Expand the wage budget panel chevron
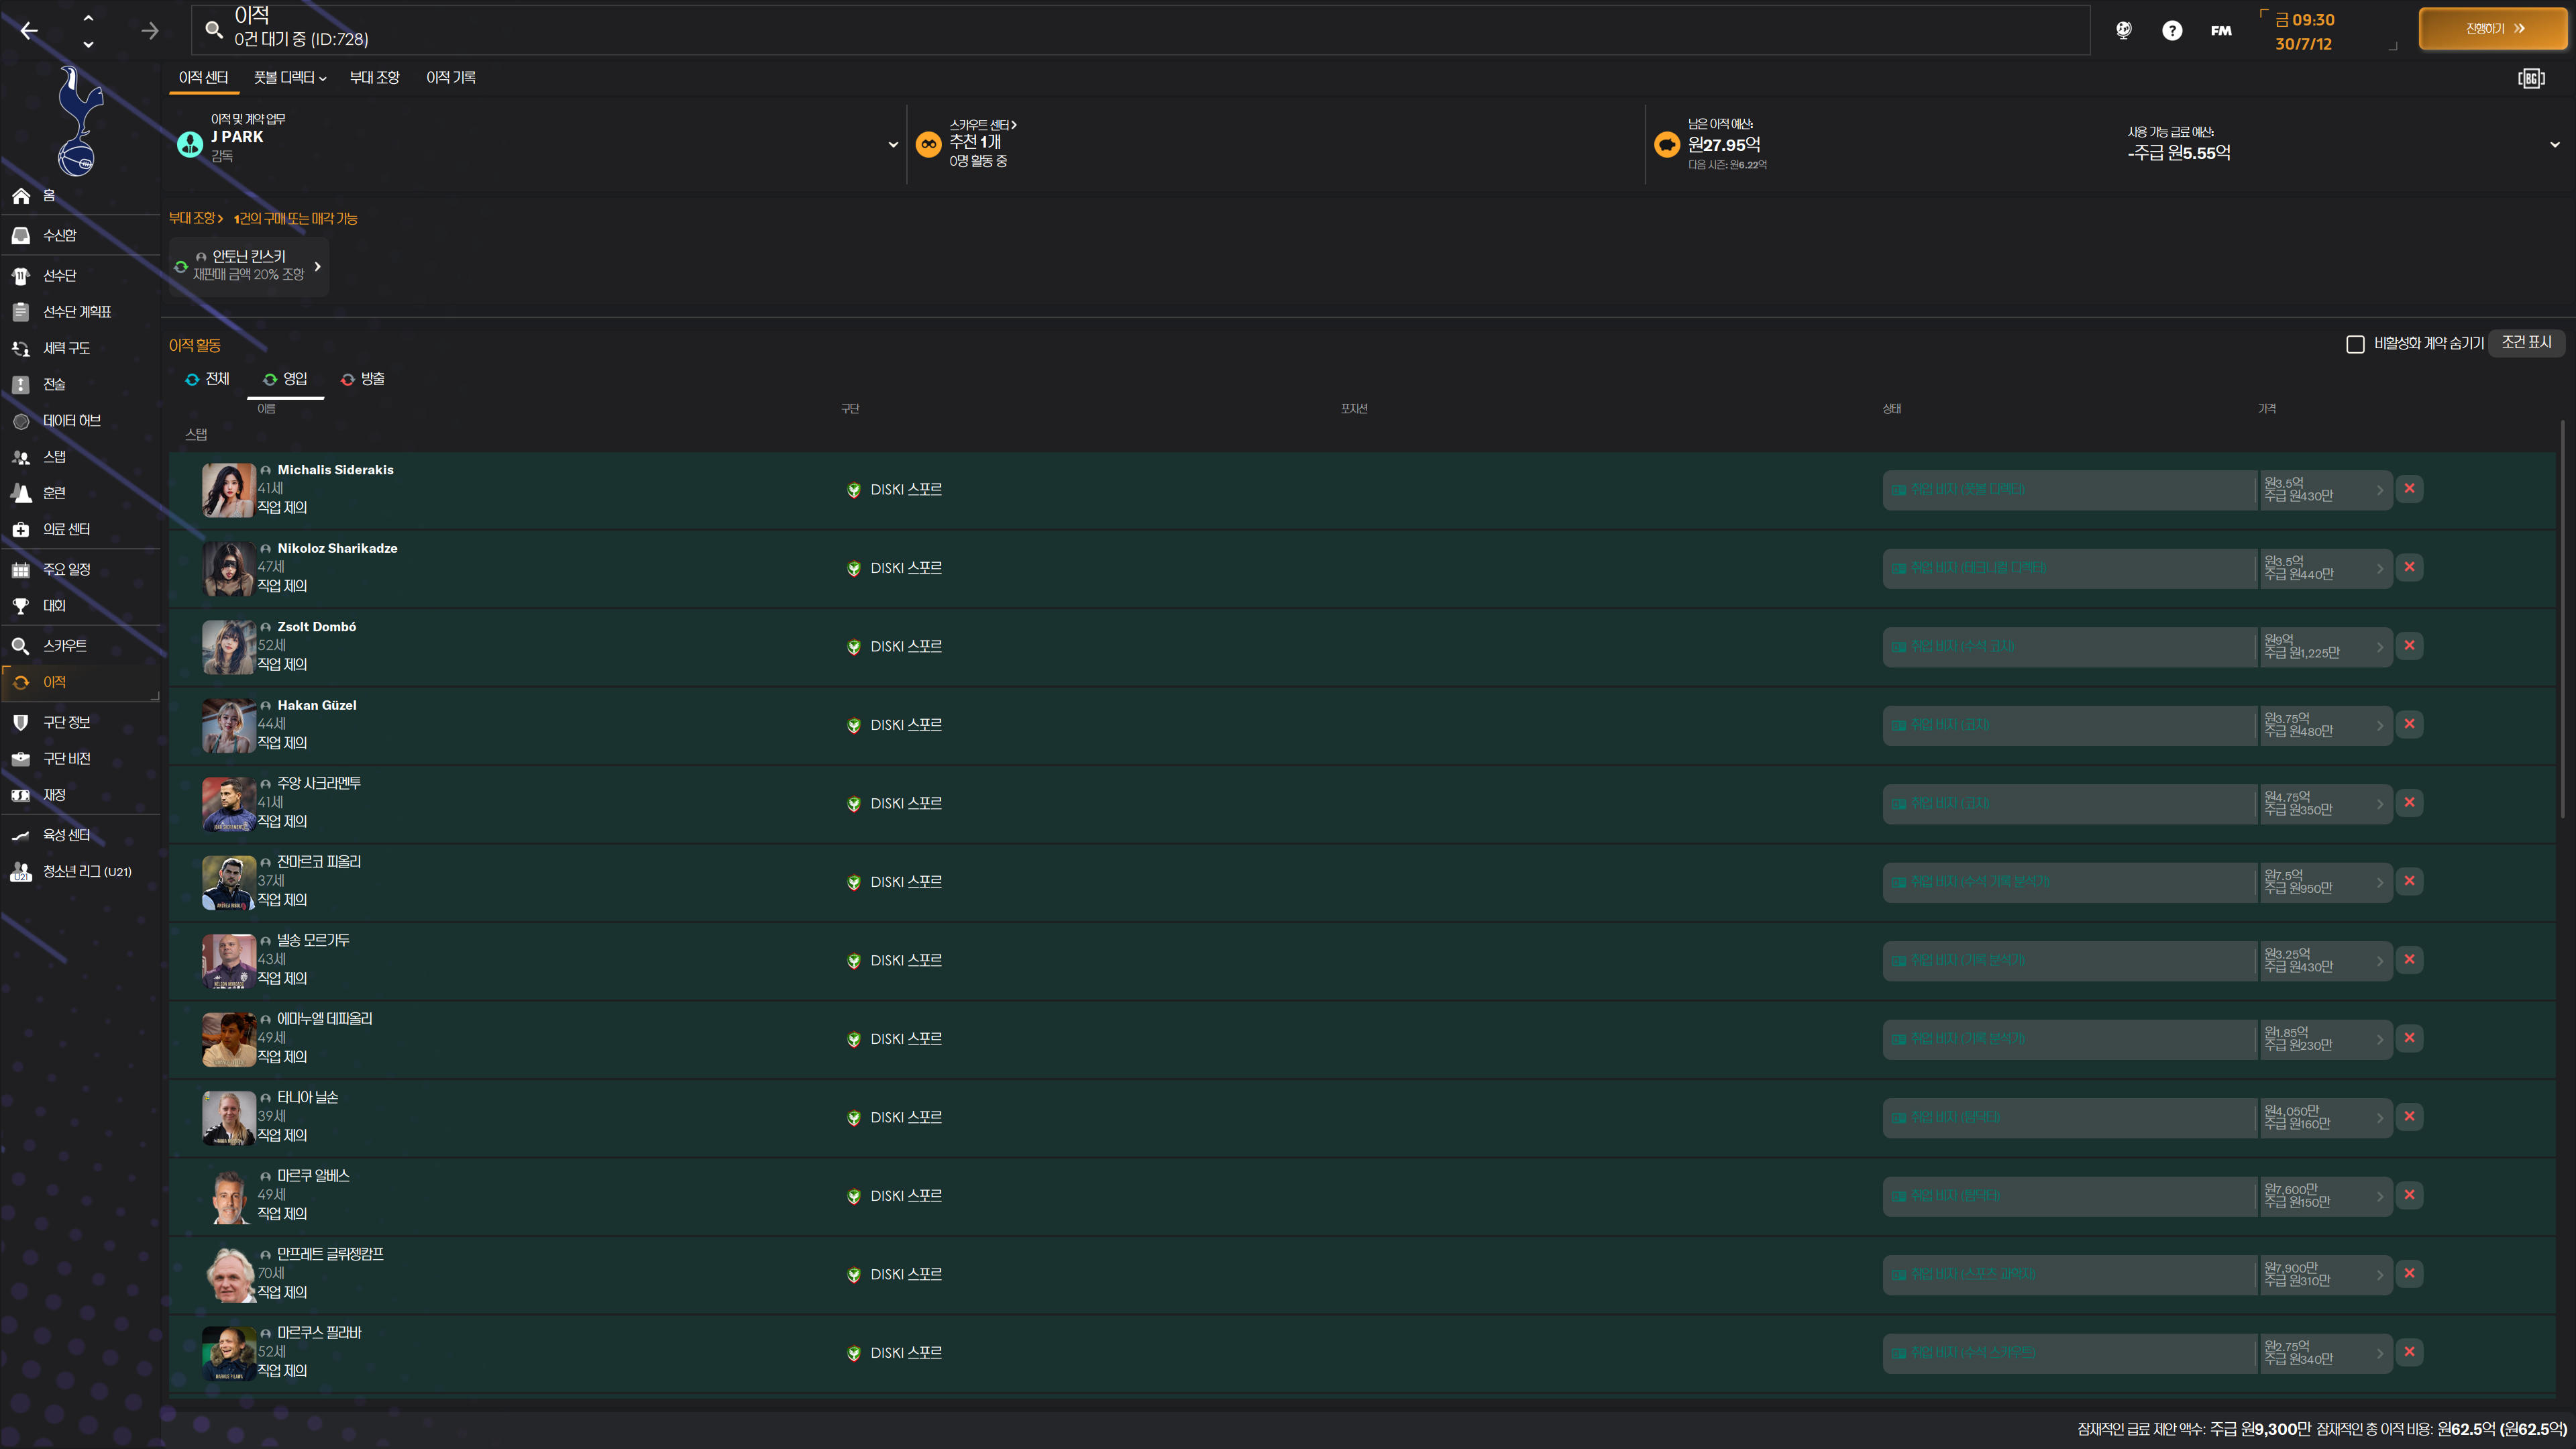The image size is (2576, 1449). coord(2554,145)
